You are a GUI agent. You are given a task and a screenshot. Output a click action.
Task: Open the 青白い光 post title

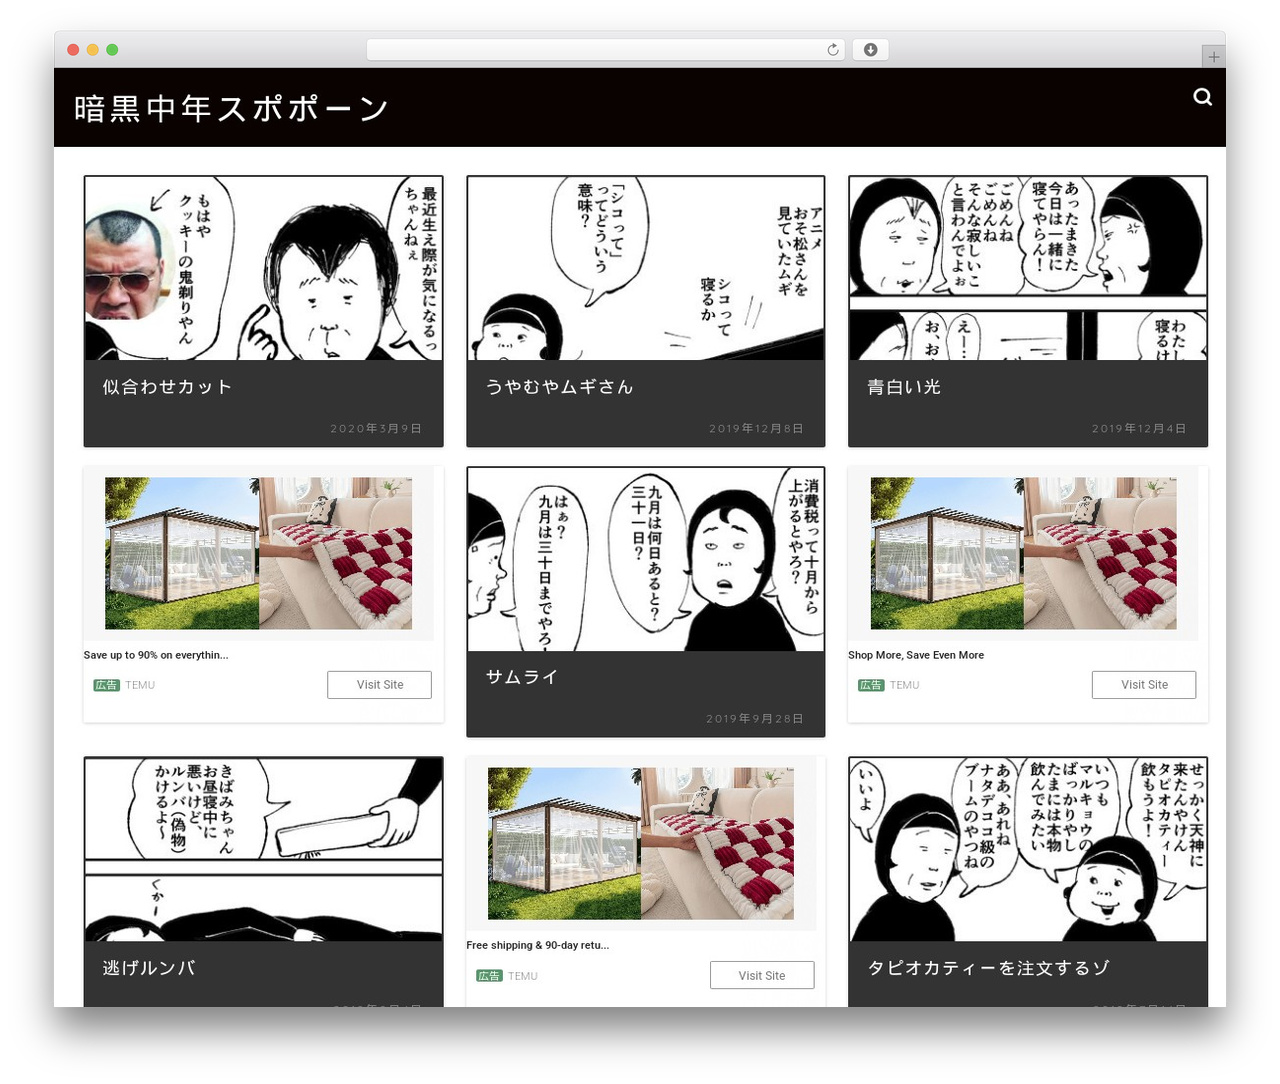pos(904,387)
